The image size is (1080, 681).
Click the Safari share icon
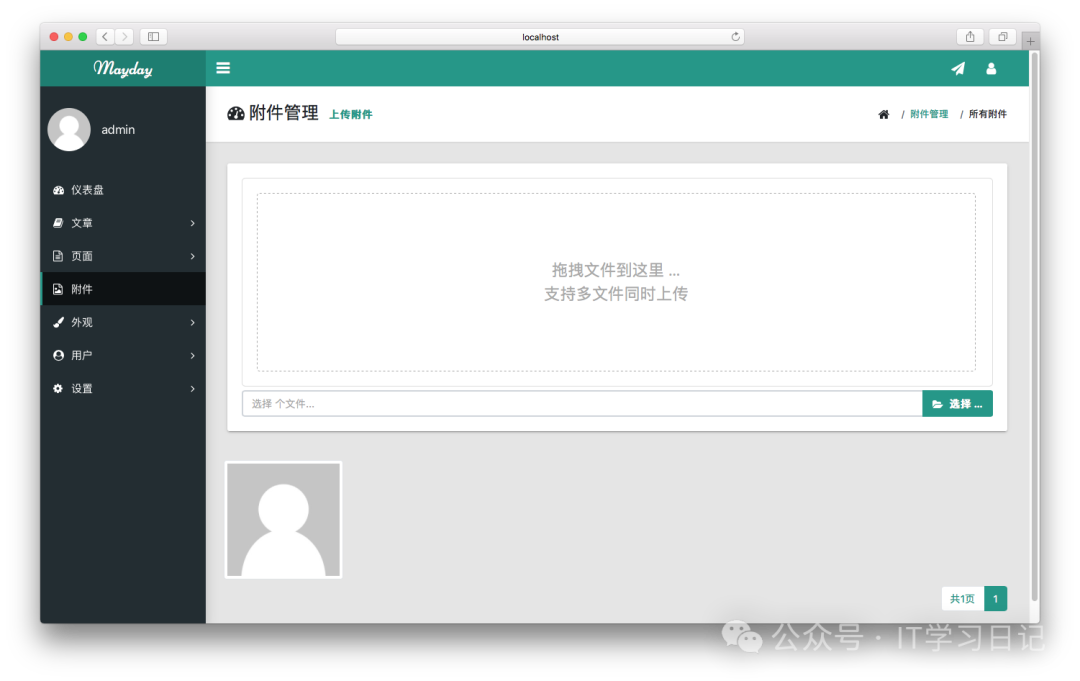point(970,37)
